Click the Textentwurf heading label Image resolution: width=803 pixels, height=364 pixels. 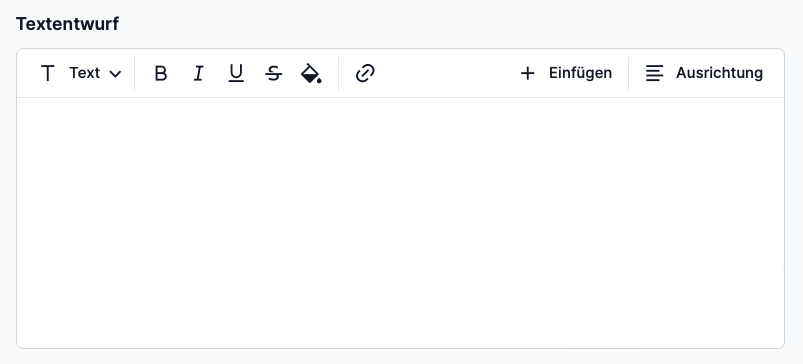[67, 24]
